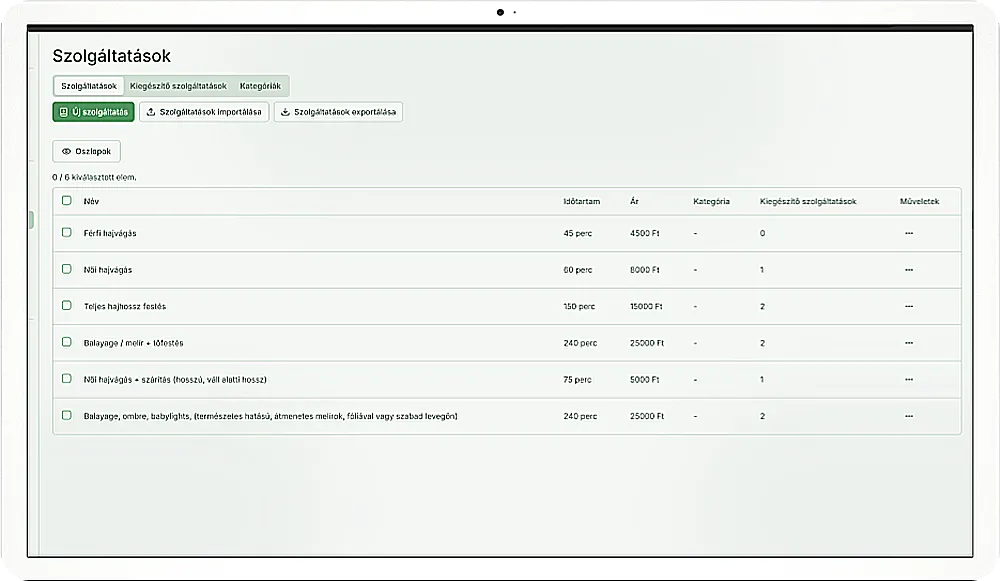Open actions menu for Női hajvágás row
Viewport: 1000px width, 581px height.
pos(908,270)
